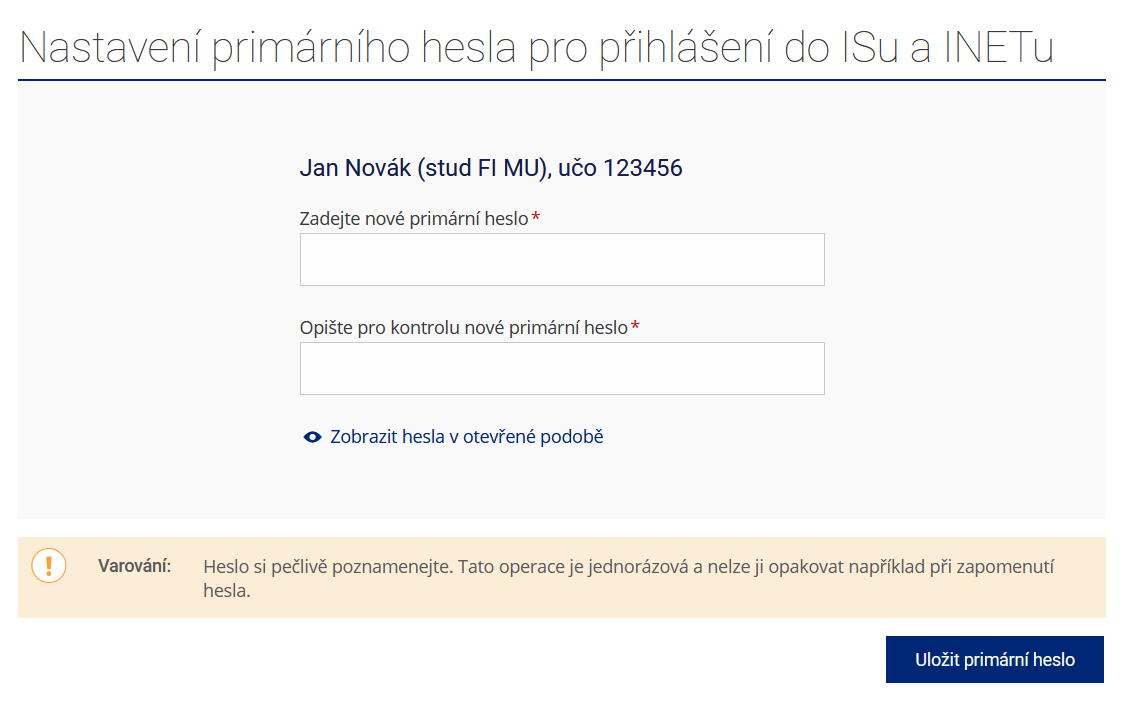This screenshot has width=1123, height=707.
Task: Click the word podobě in the show-passwords link
Action: (572, 437)
